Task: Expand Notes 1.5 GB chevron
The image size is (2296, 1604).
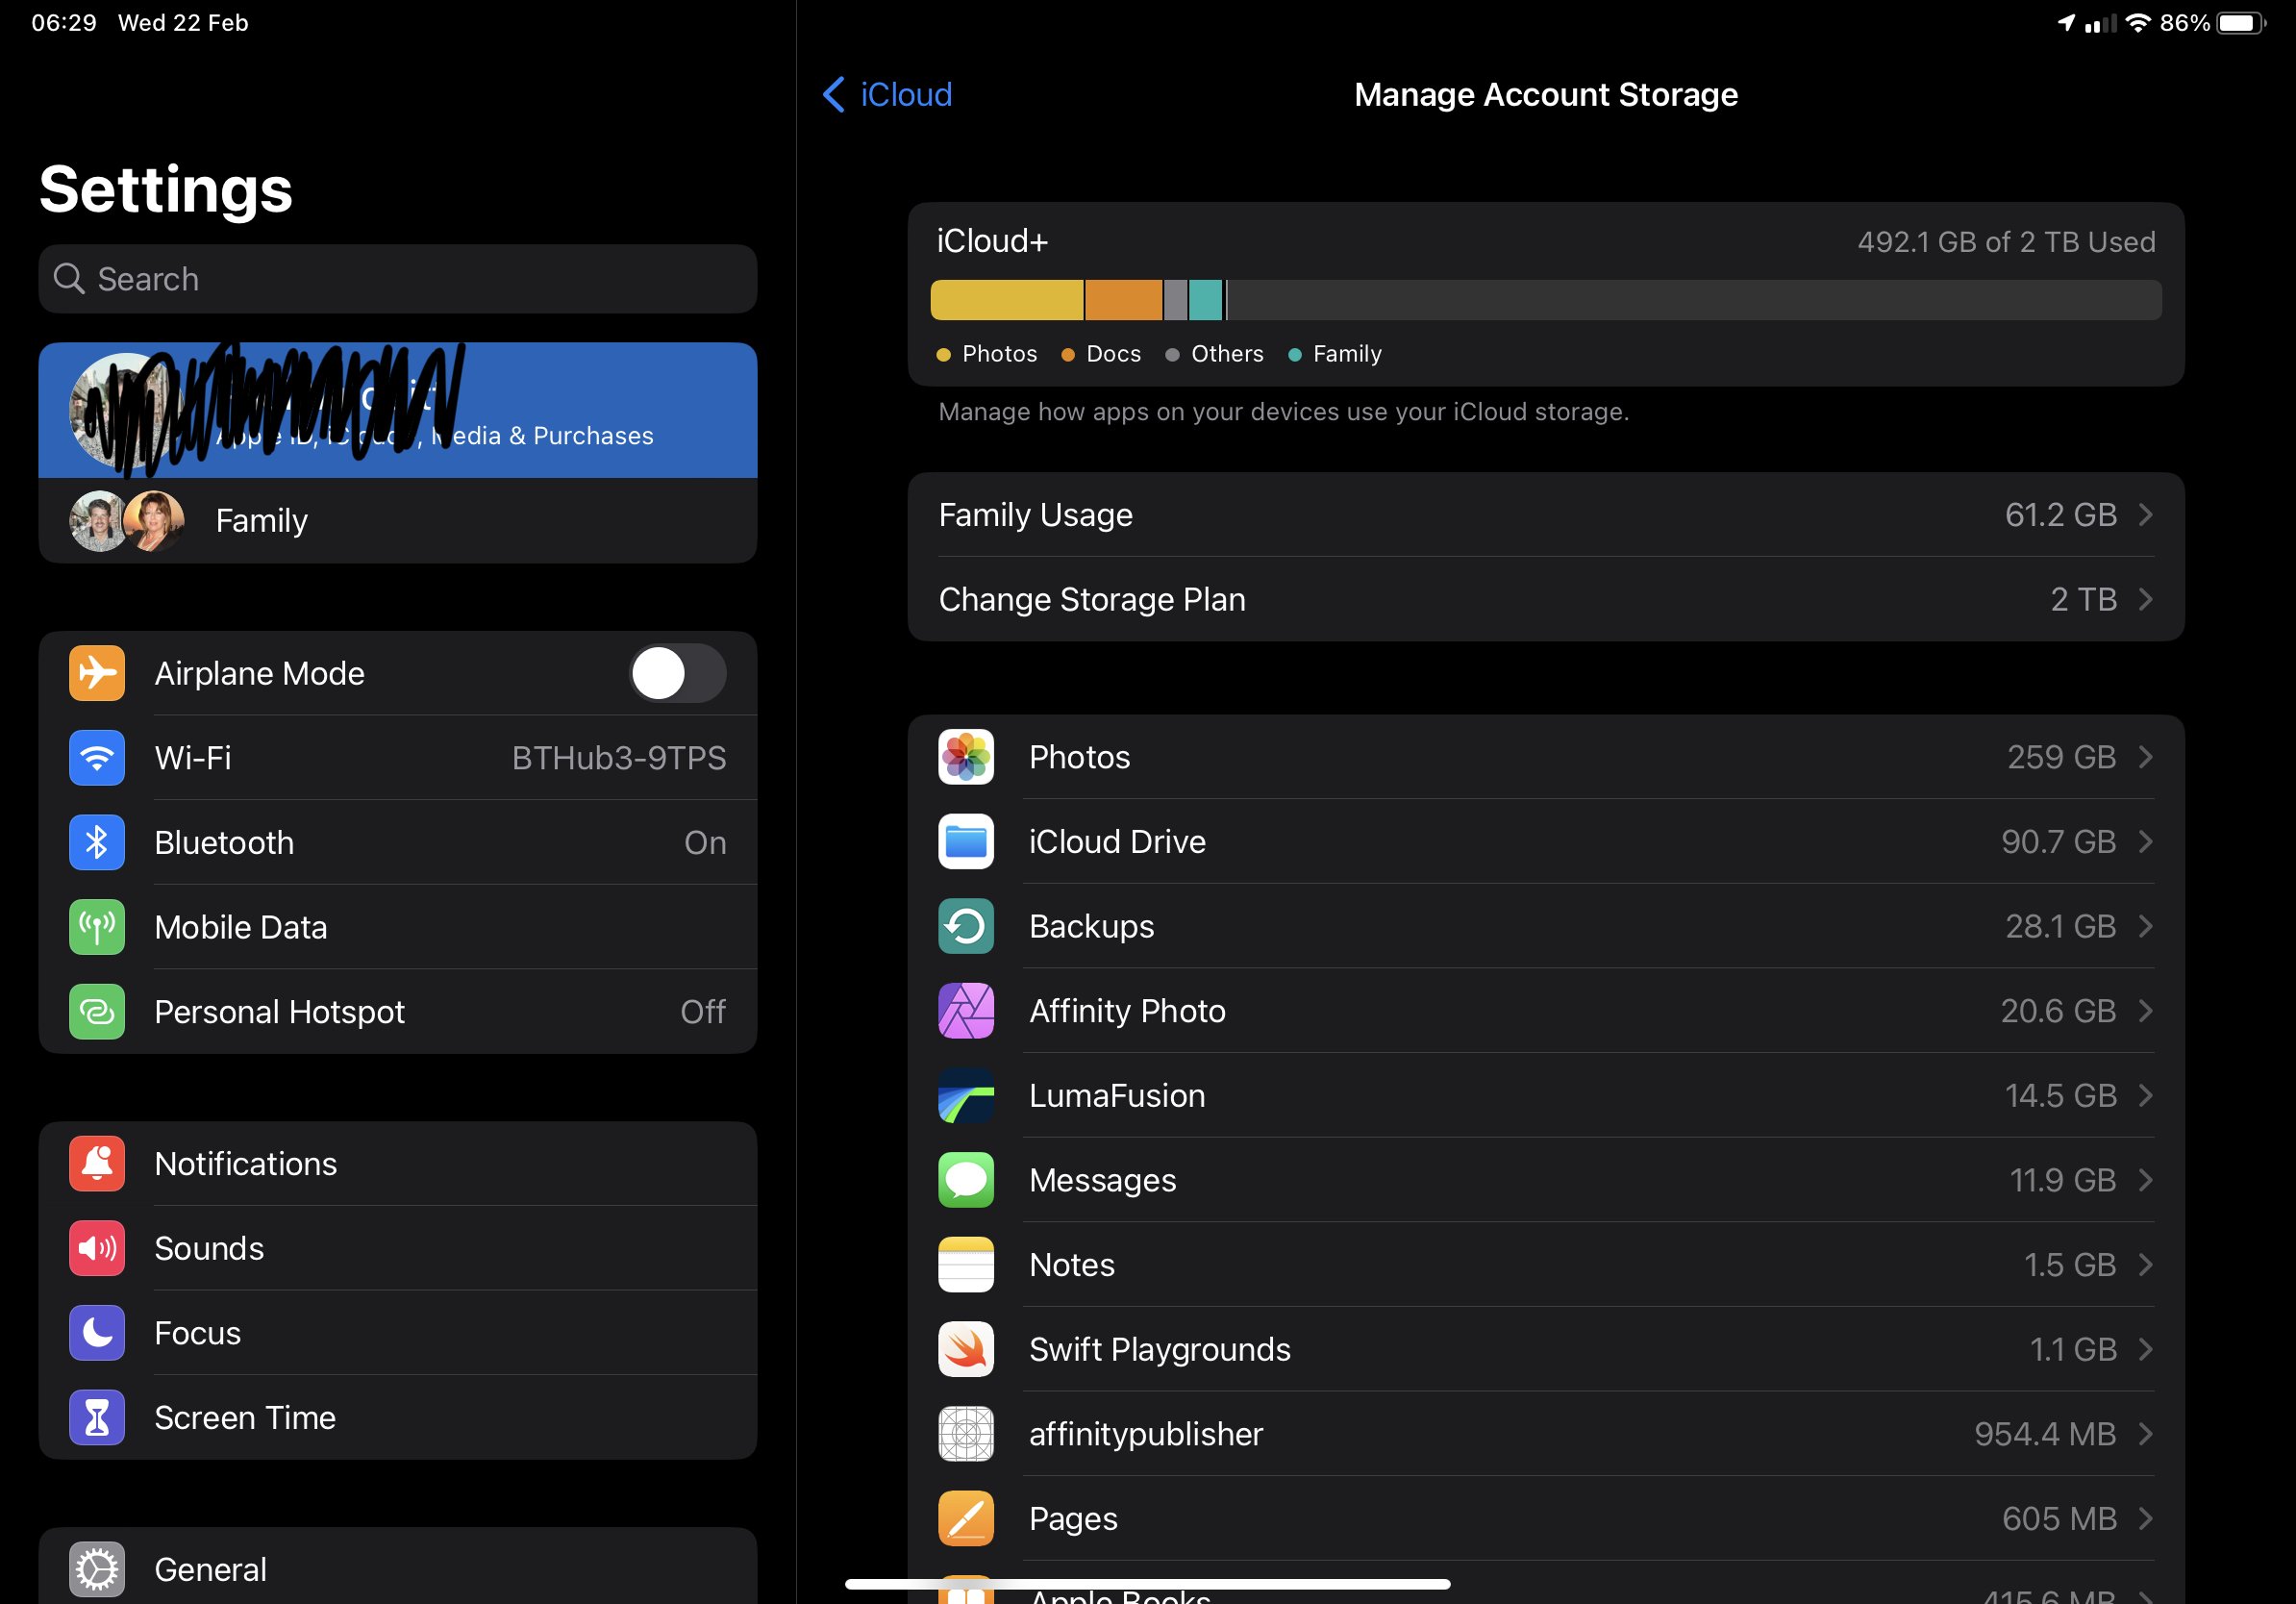Action: (x=2145, y=1264)
